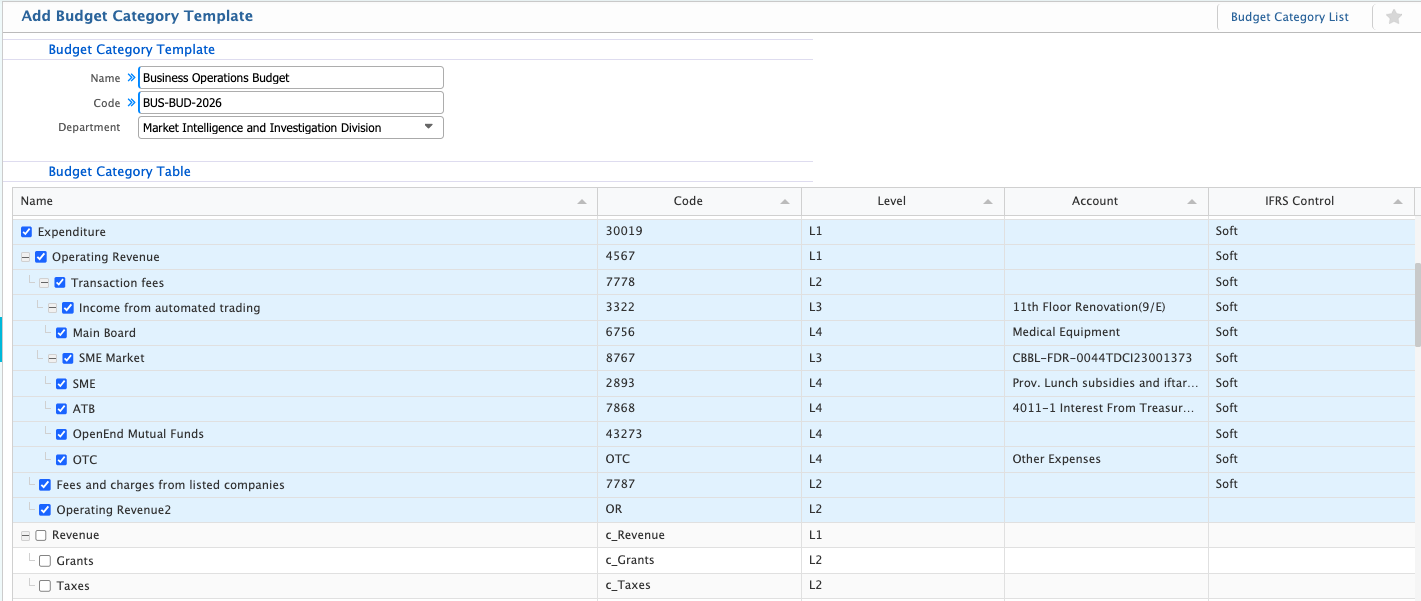Click the table vertical scrollbar
The width and height of the screenshot is (1421, 601).
point(1416,305)
